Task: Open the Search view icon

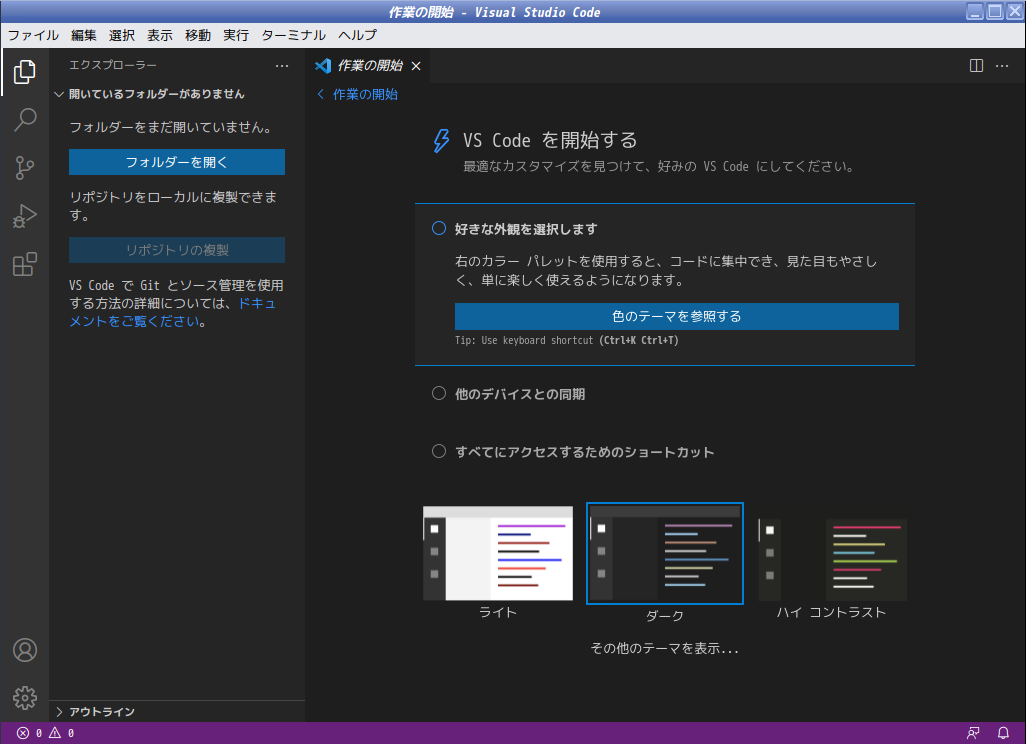Action: [25, 120]
